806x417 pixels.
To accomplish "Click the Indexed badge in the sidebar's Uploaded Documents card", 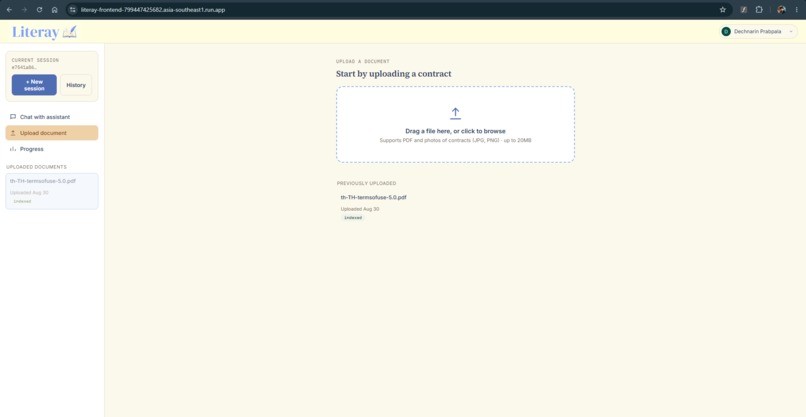I will [x=22, y=202].
